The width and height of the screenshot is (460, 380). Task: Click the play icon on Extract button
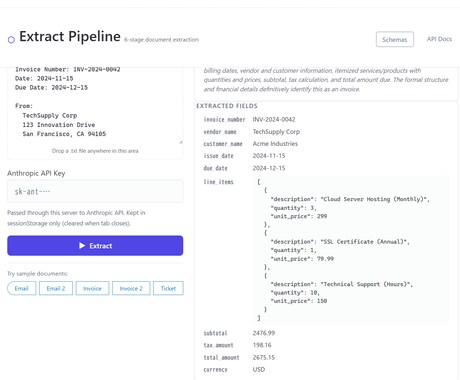click(82, 246)
